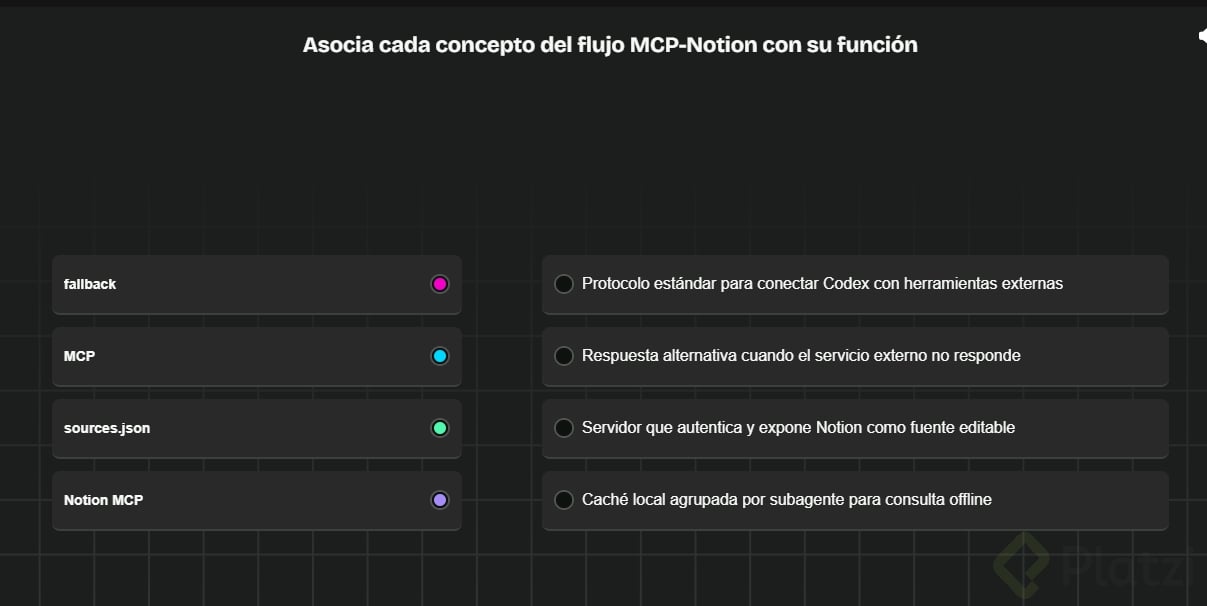Image resolution: width=1207 pixels, height=606 pixels.
Task: Select the empty circle for Respuesta alternativa option
Action: click(x=564, y=356)
